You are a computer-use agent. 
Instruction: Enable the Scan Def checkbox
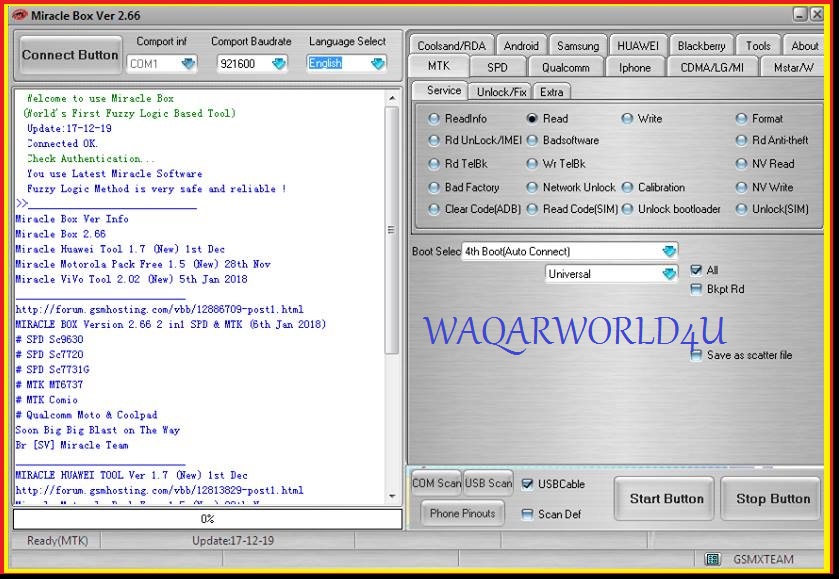tap(527, 514)
